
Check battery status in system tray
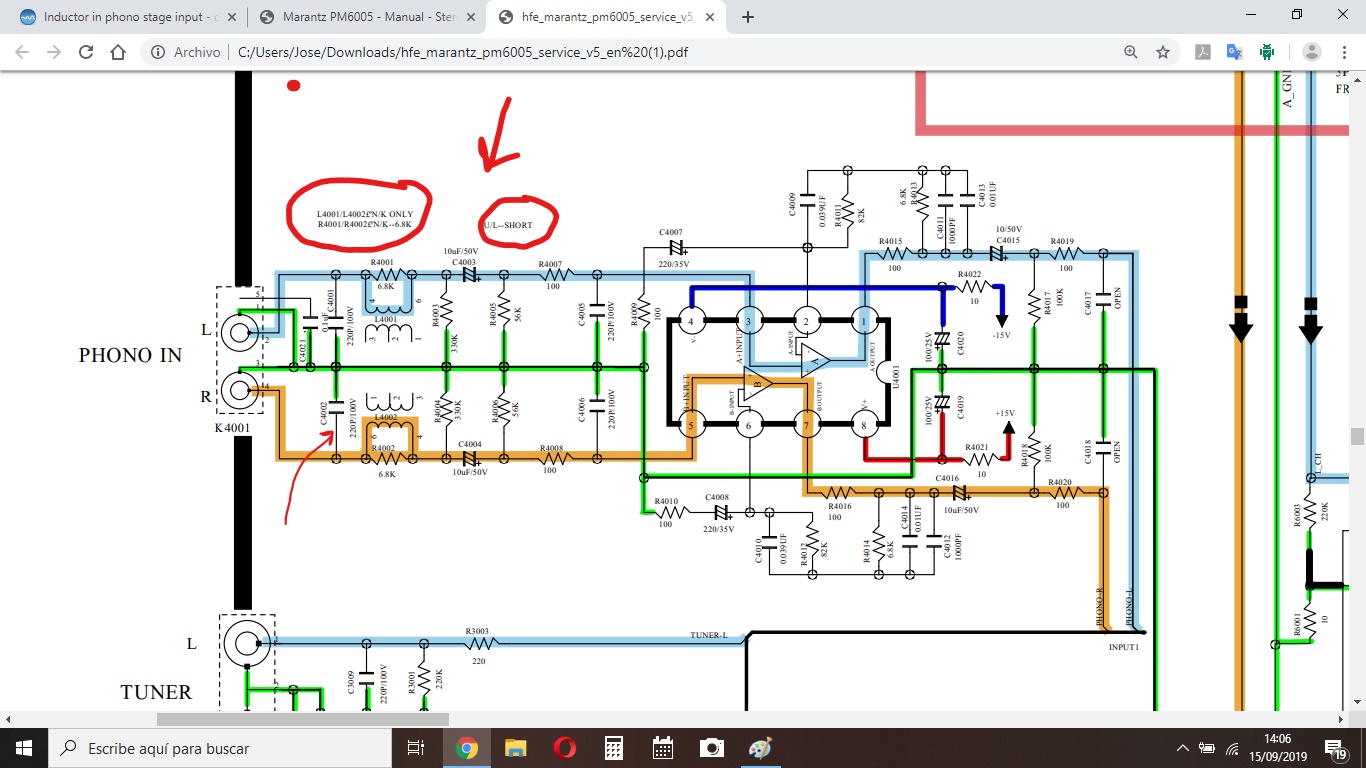[x=1207, y=747]
